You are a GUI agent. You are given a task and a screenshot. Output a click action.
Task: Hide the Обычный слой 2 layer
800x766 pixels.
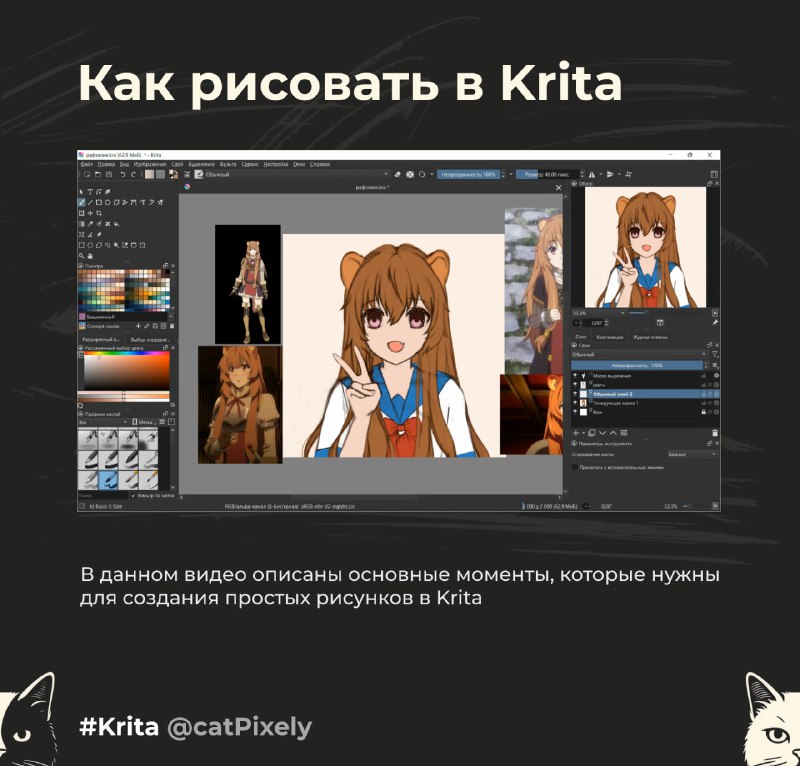[x=575, y=394]
